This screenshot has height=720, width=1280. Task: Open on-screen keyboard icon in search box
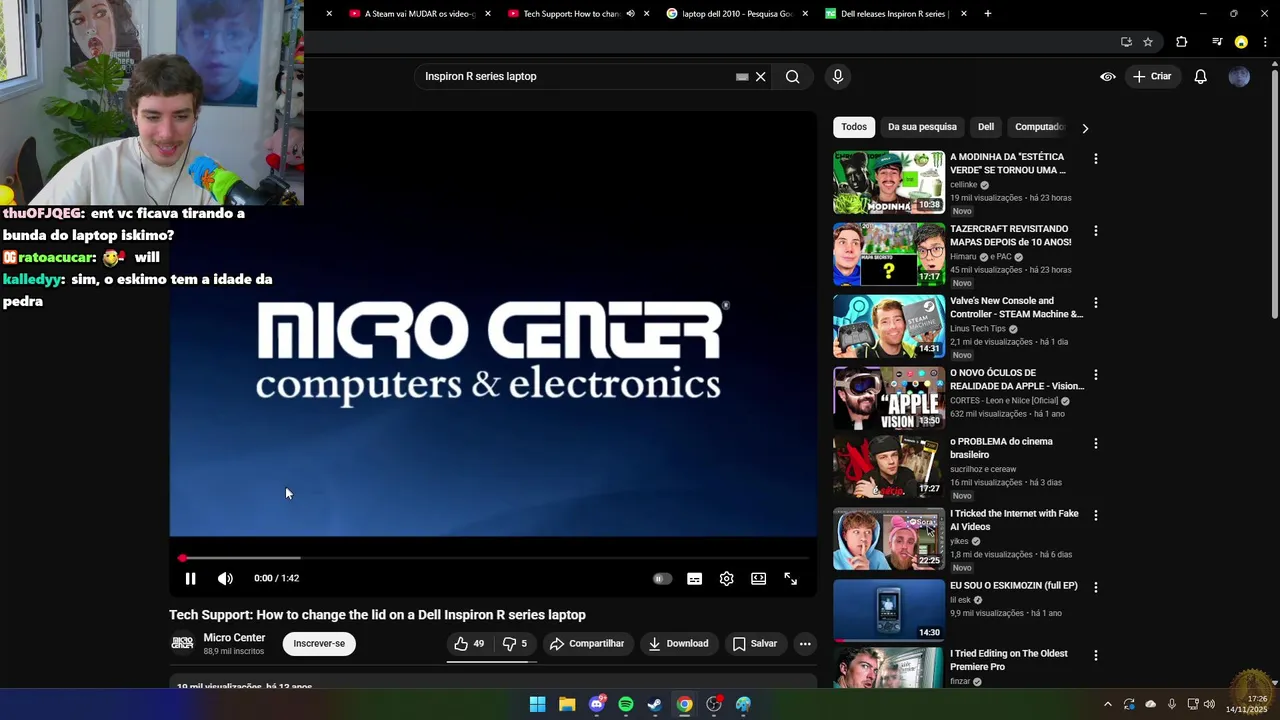(742, 76)
